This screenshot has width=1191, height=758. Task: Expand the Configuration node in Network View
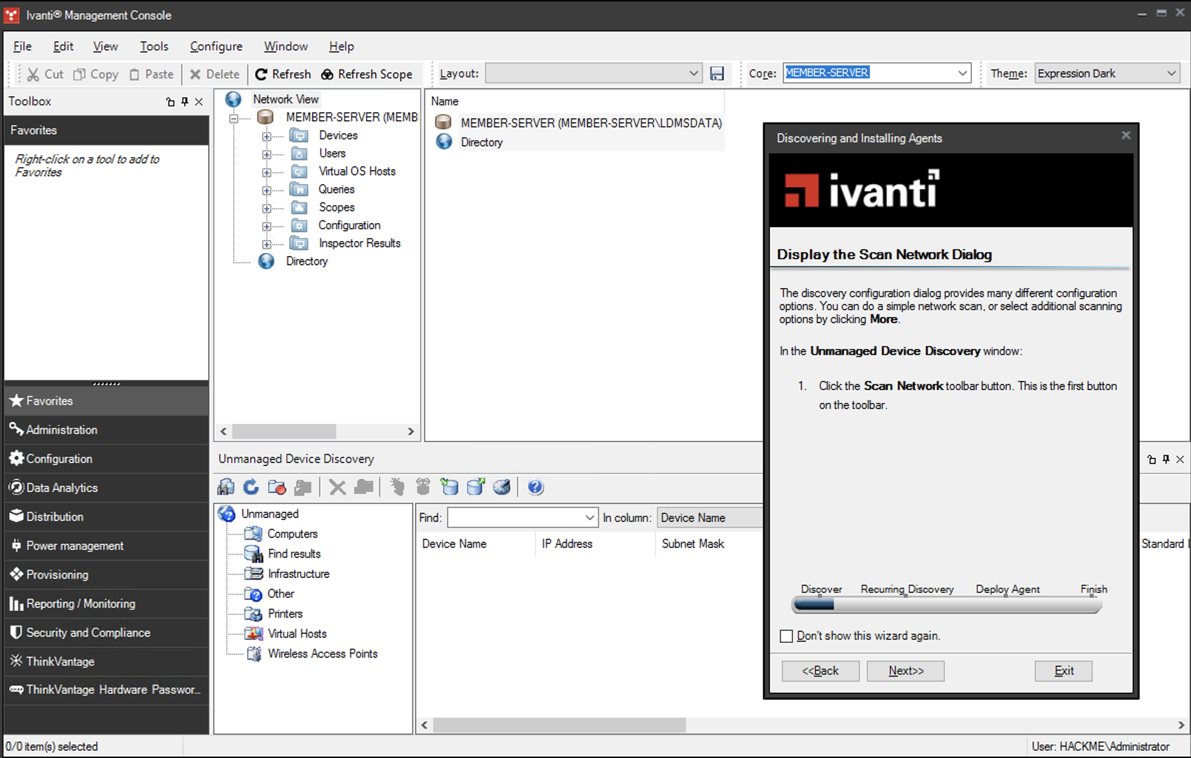click(x=267, y=226)
